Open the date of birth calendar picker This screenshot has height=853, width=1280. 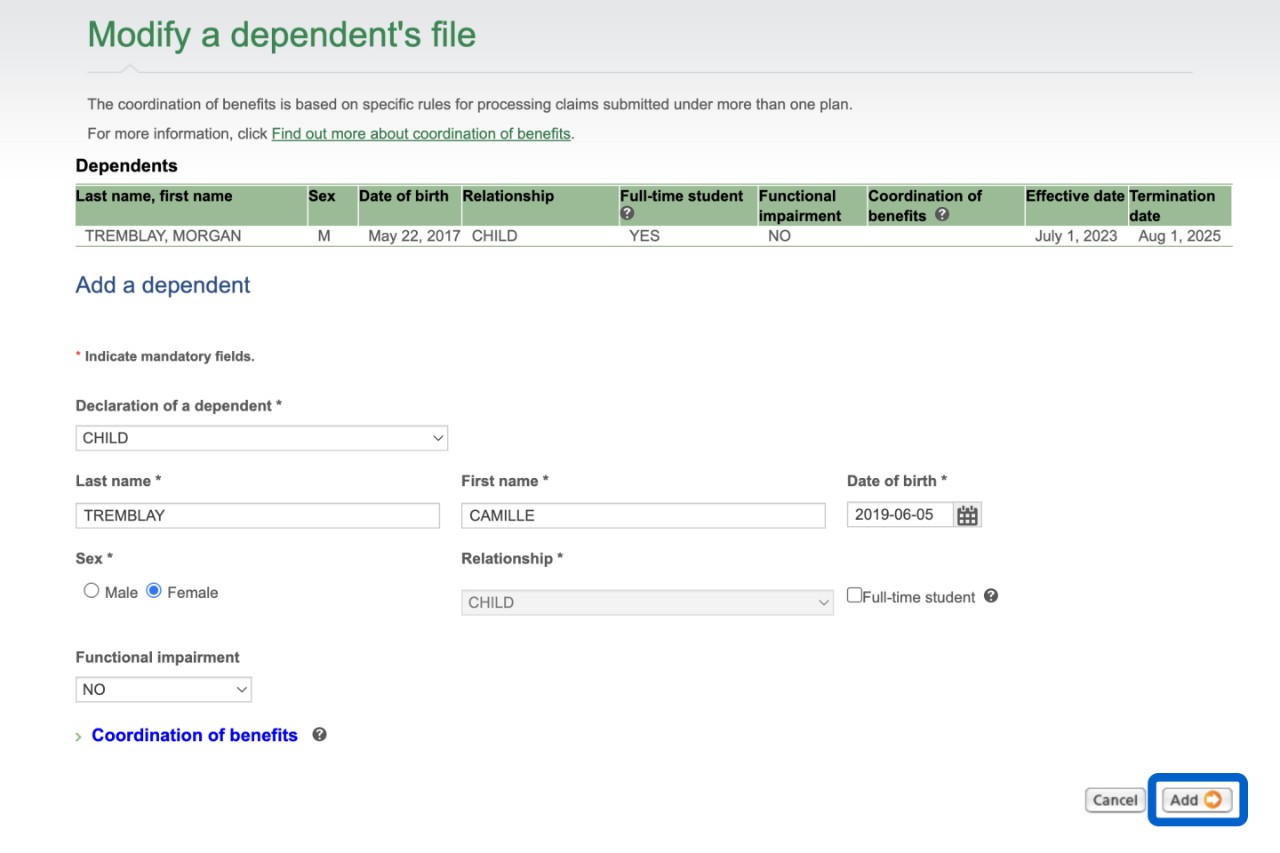pos(967,516)
